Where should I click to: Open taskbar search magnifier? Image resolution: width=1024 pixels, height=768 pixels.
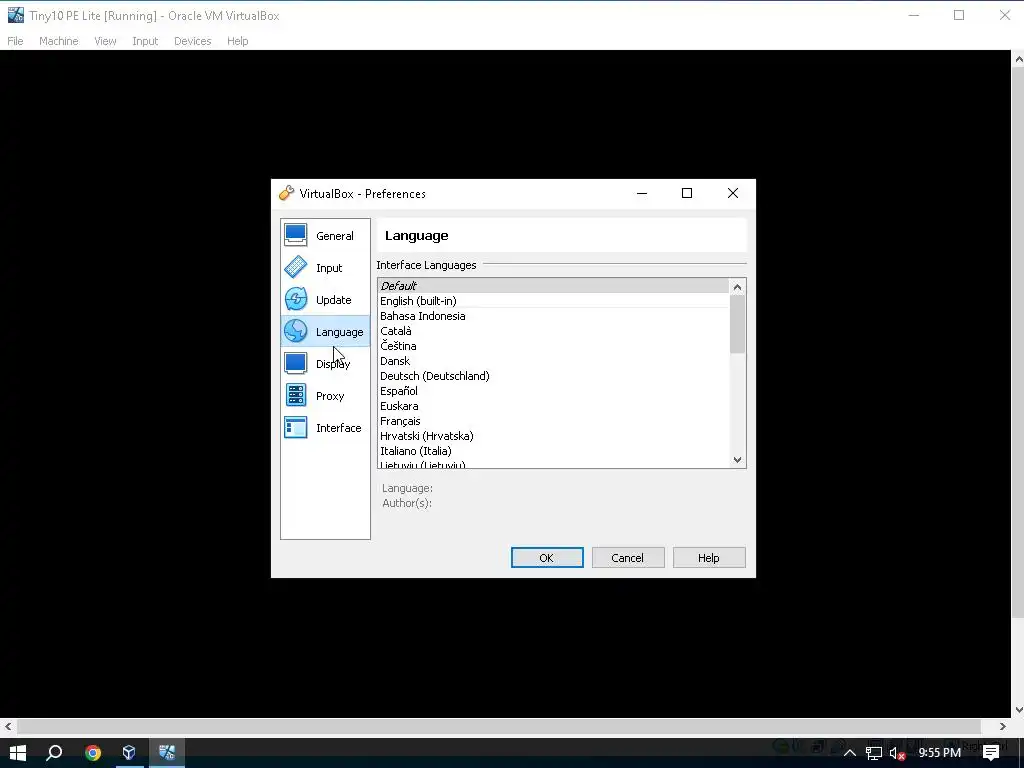pyautogui.click(x=54, y=753)
